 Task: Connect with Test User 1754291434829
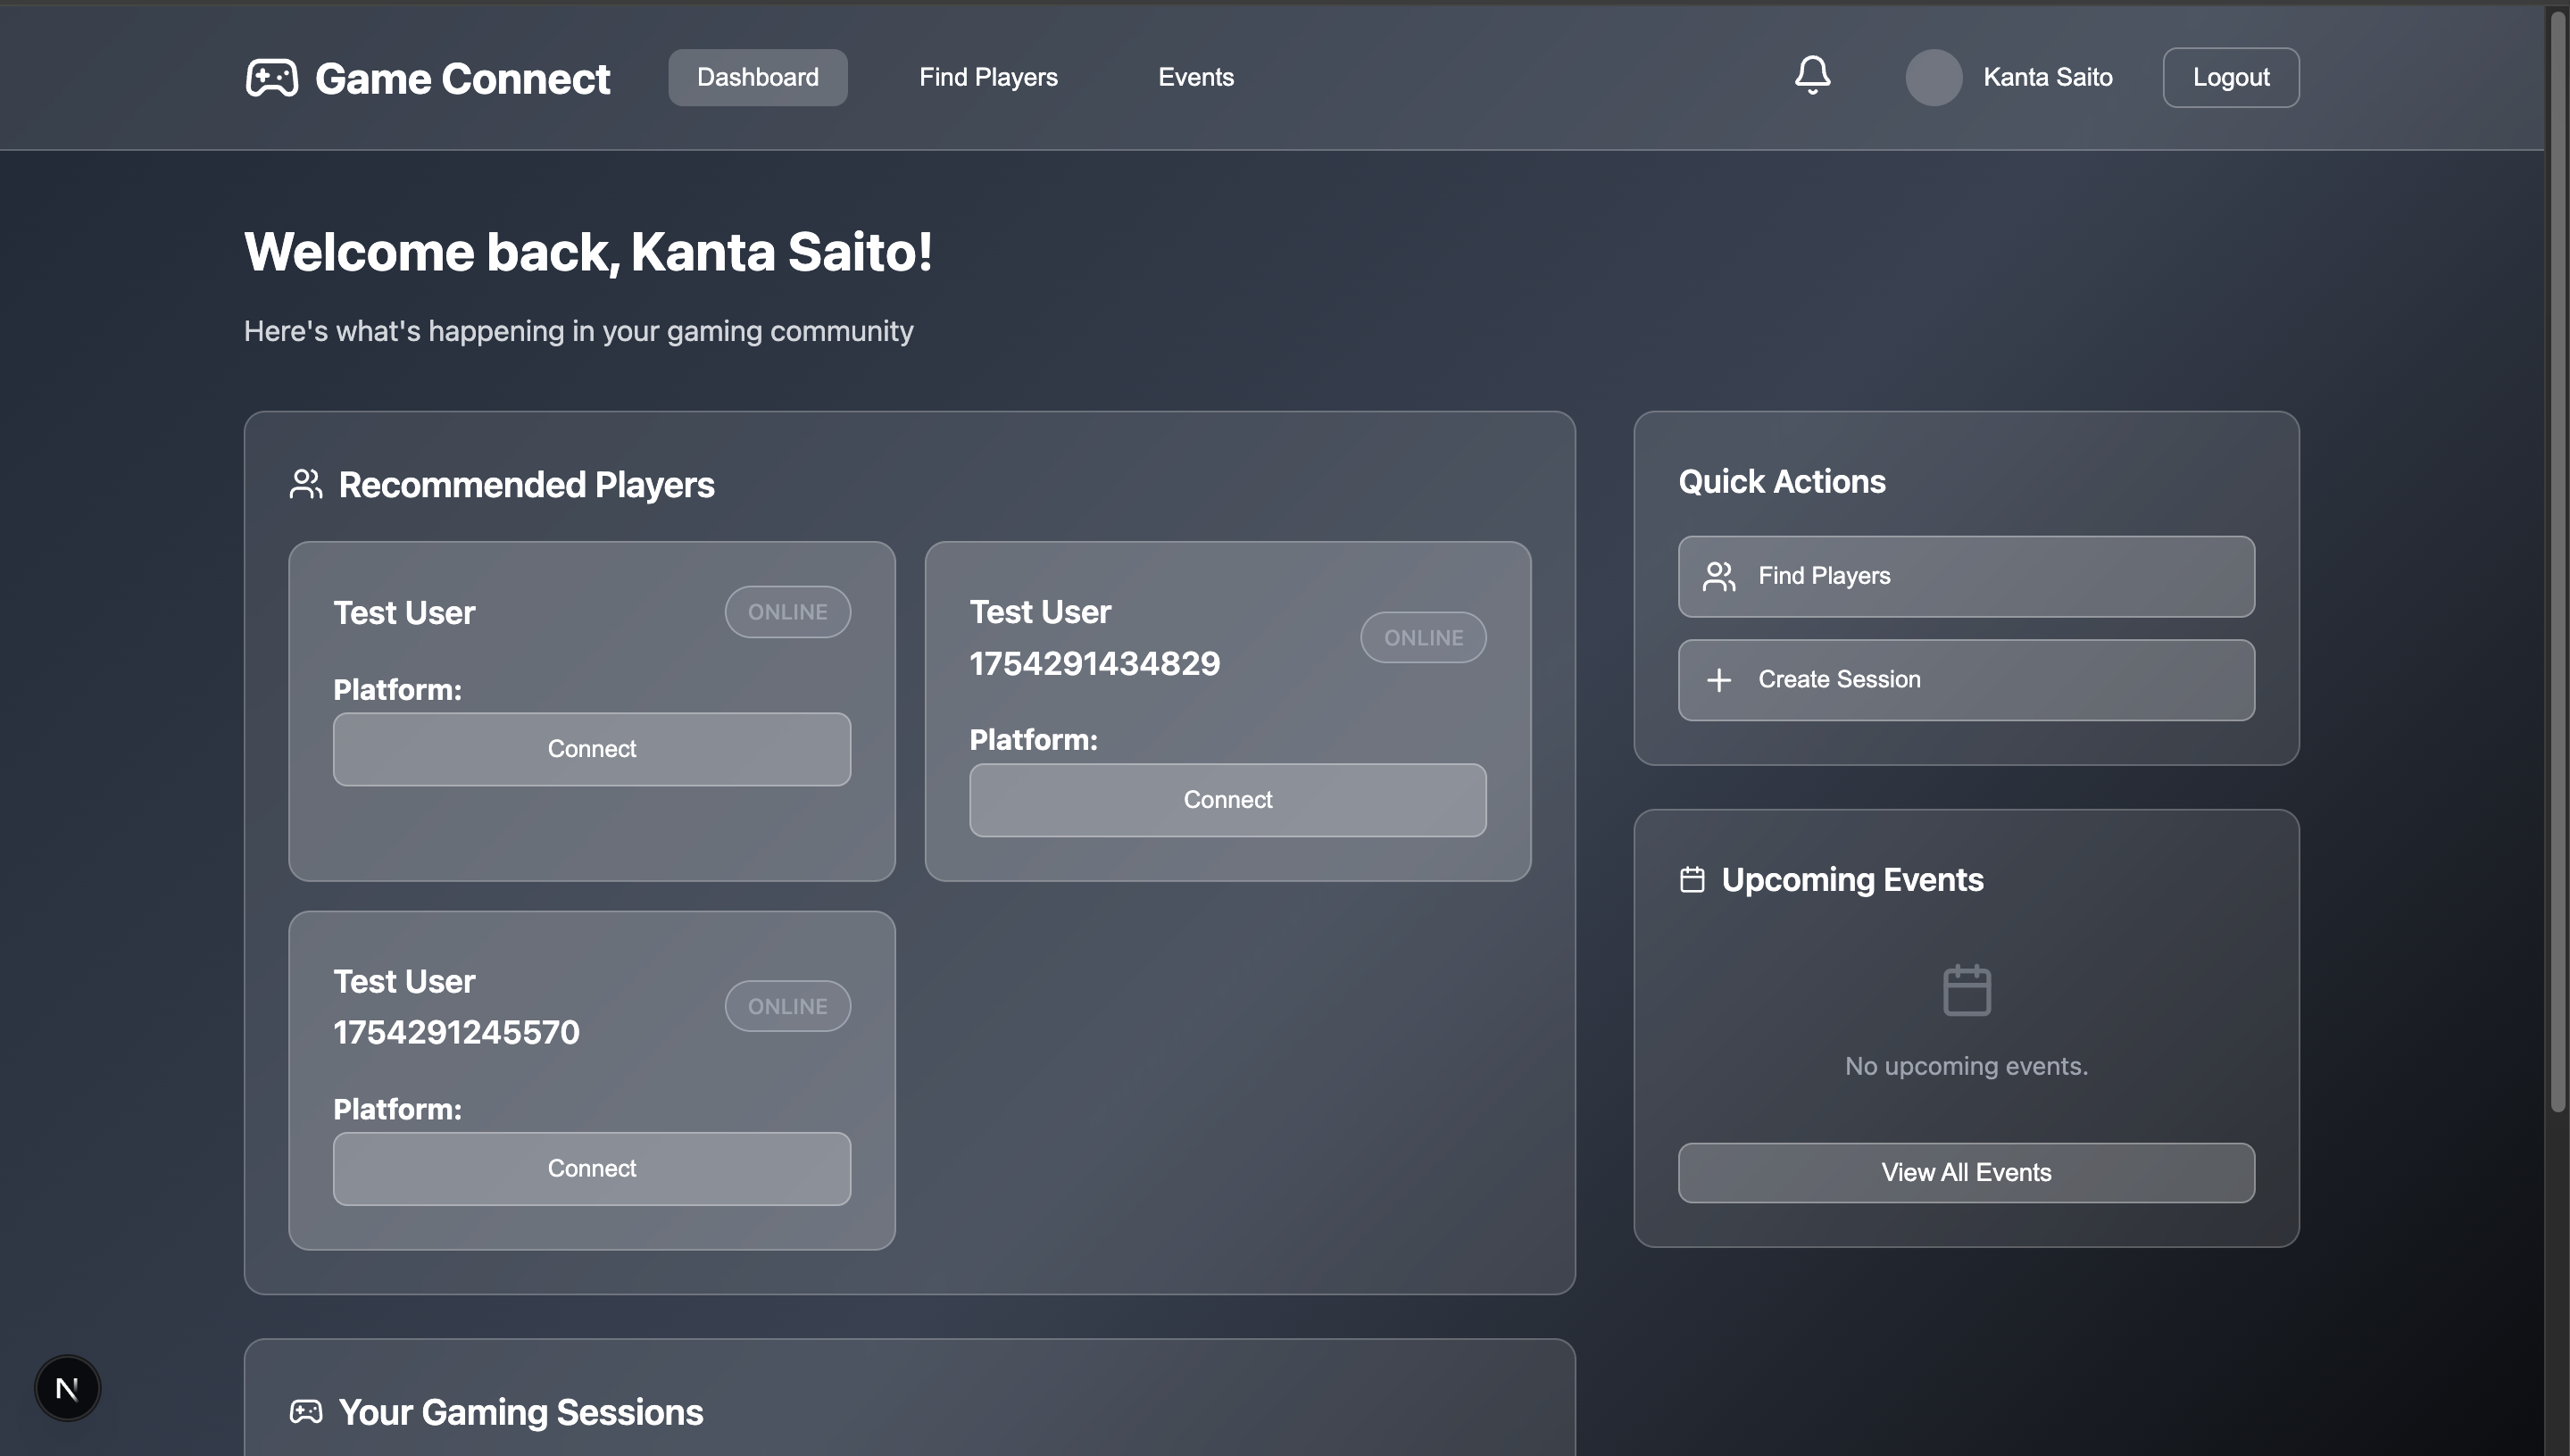pyautogui.click(x=1227, y=800)
